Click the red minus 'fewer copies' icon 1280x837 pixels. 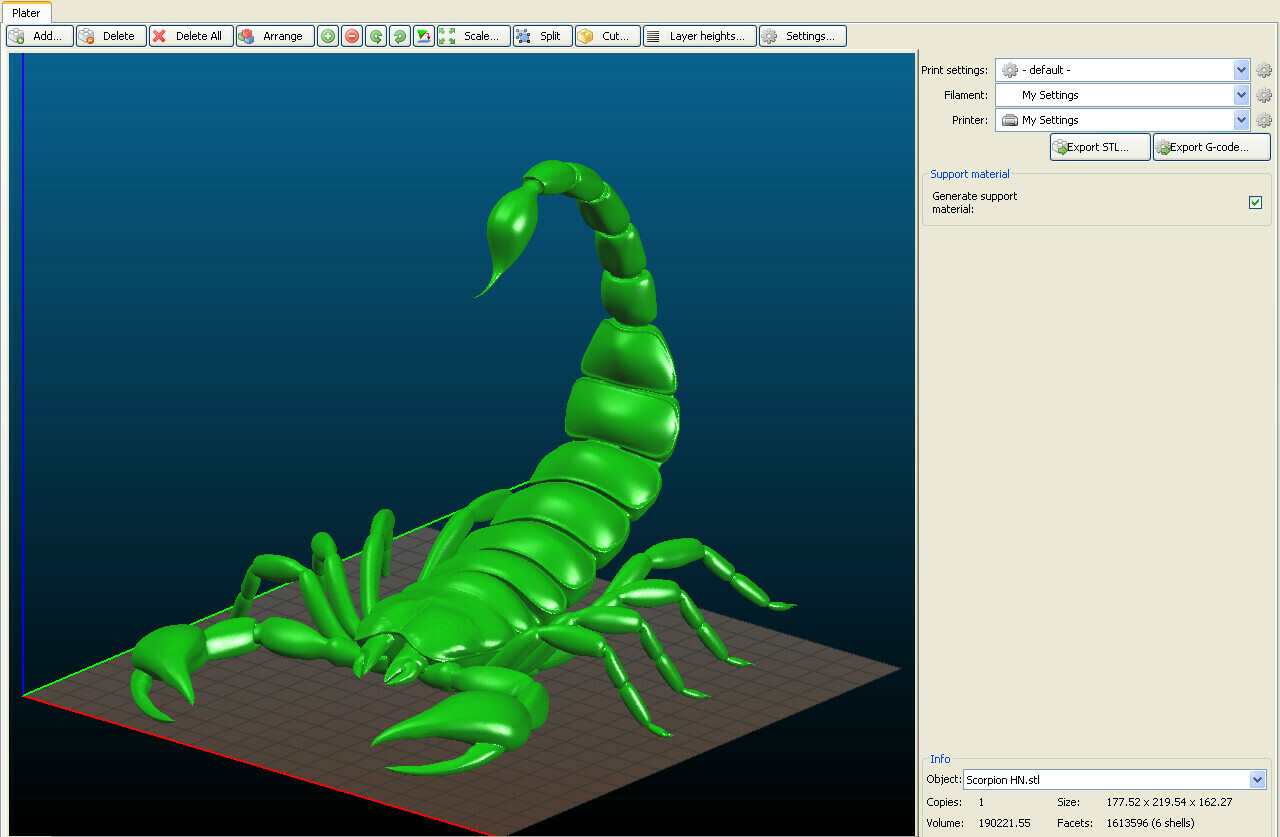(352, 36)
